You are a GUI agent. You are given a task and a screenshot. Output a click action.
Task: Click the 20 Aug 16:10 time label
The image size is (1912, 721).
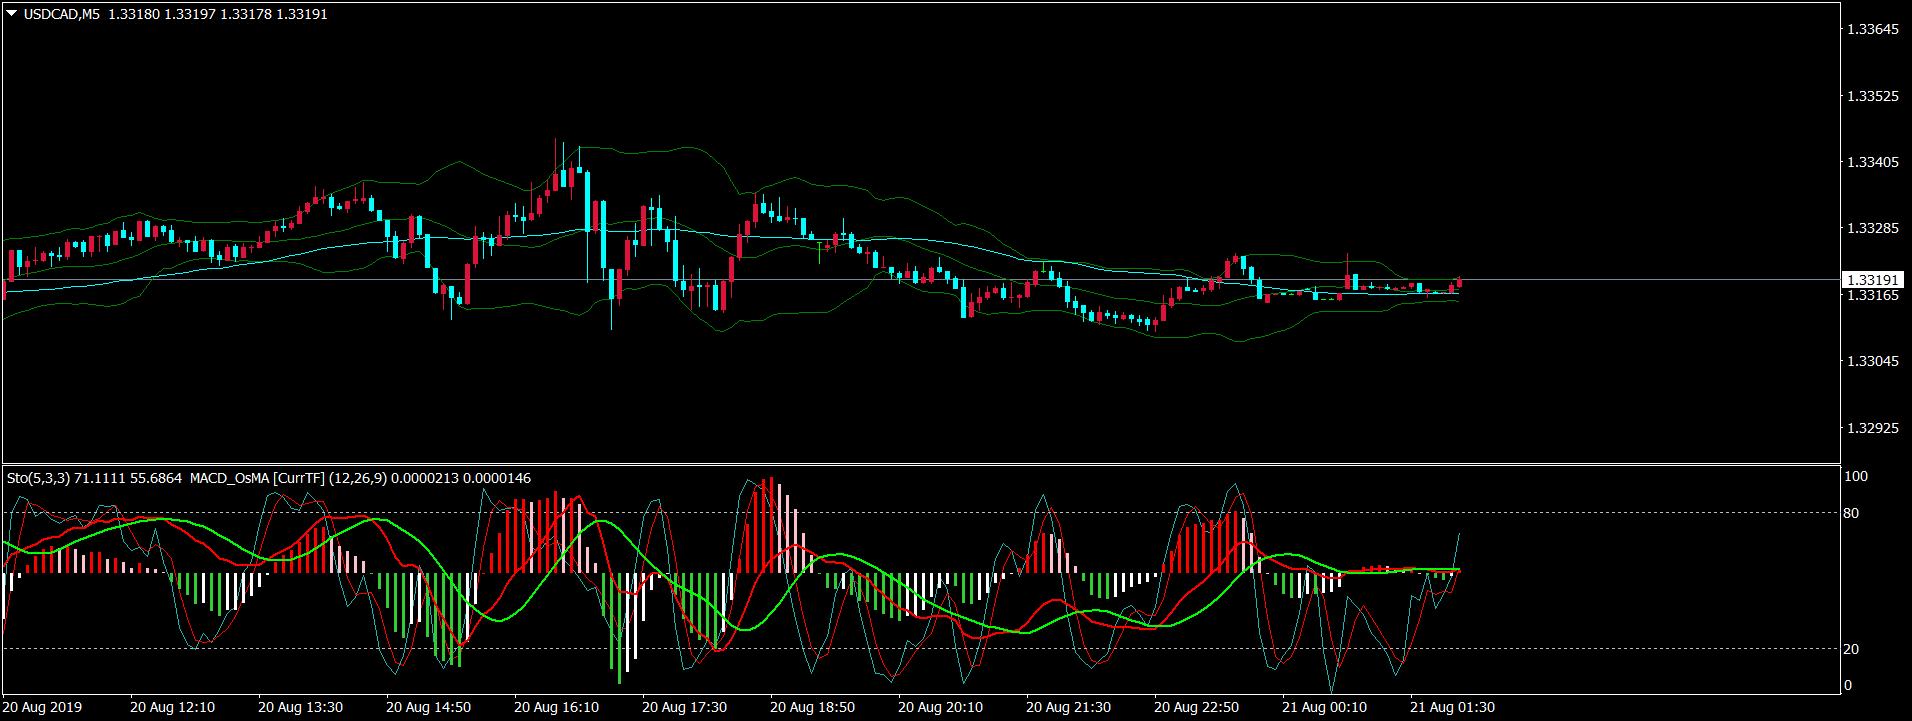click(x=557, y=707)
